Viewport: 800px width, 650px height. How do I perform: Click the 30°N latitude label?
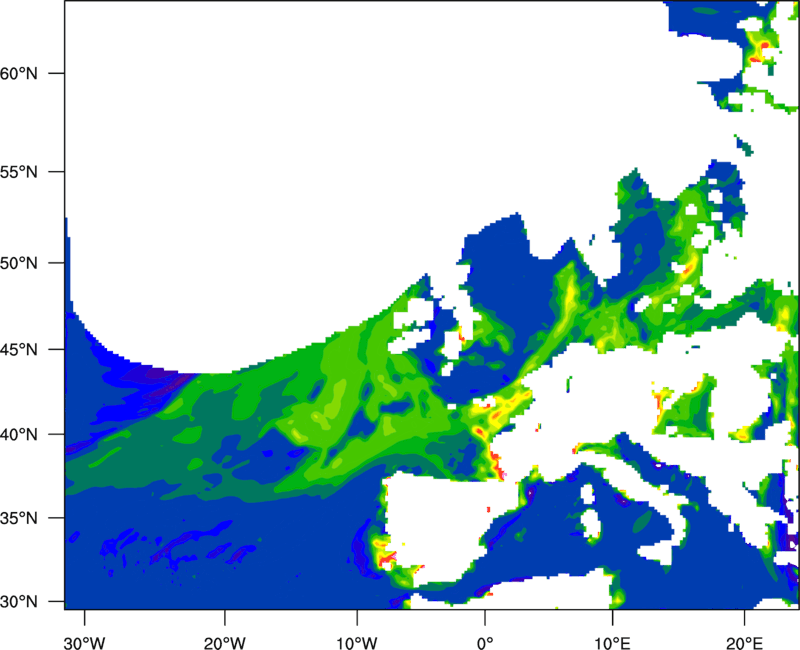19,602
